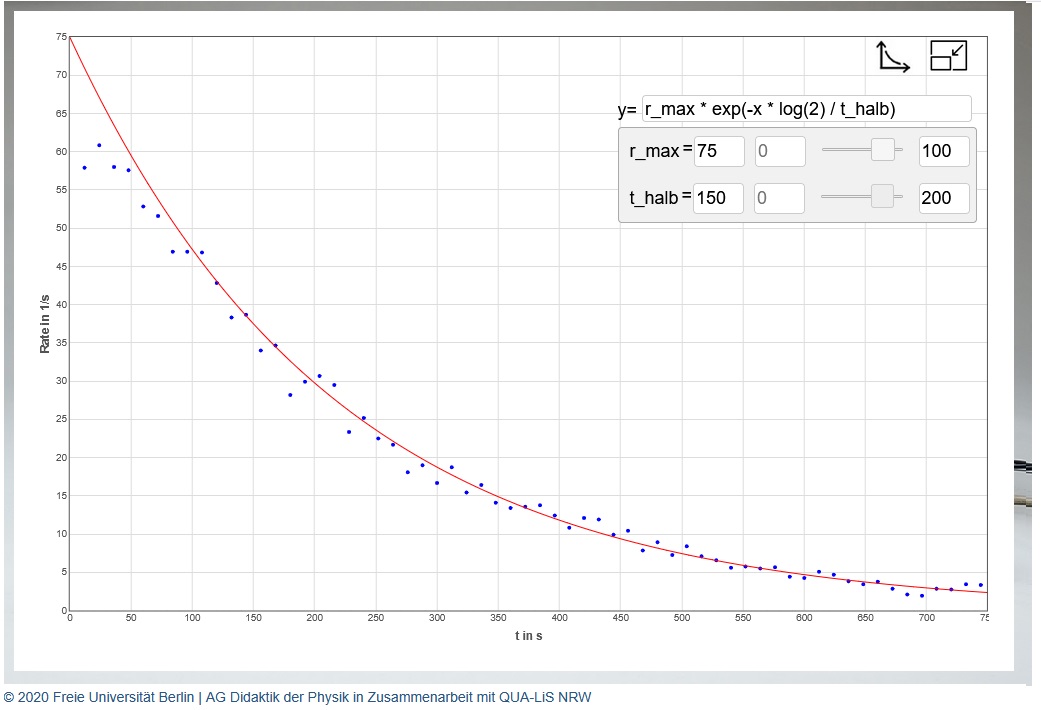
Task: Toggle the decay curve fit icon
Action: 892,56
